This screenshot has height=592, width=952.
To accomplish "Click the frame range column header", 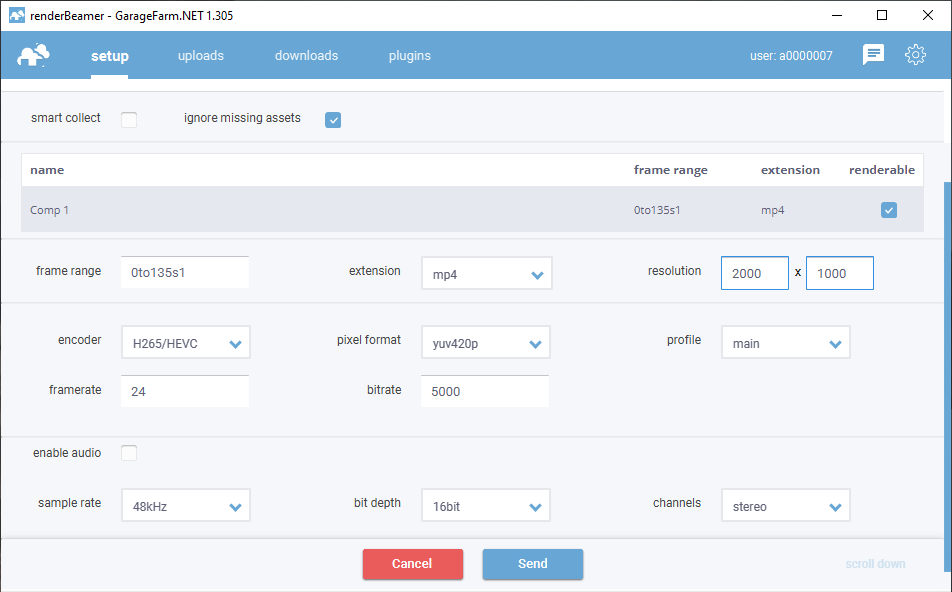I will click(671, 170).
